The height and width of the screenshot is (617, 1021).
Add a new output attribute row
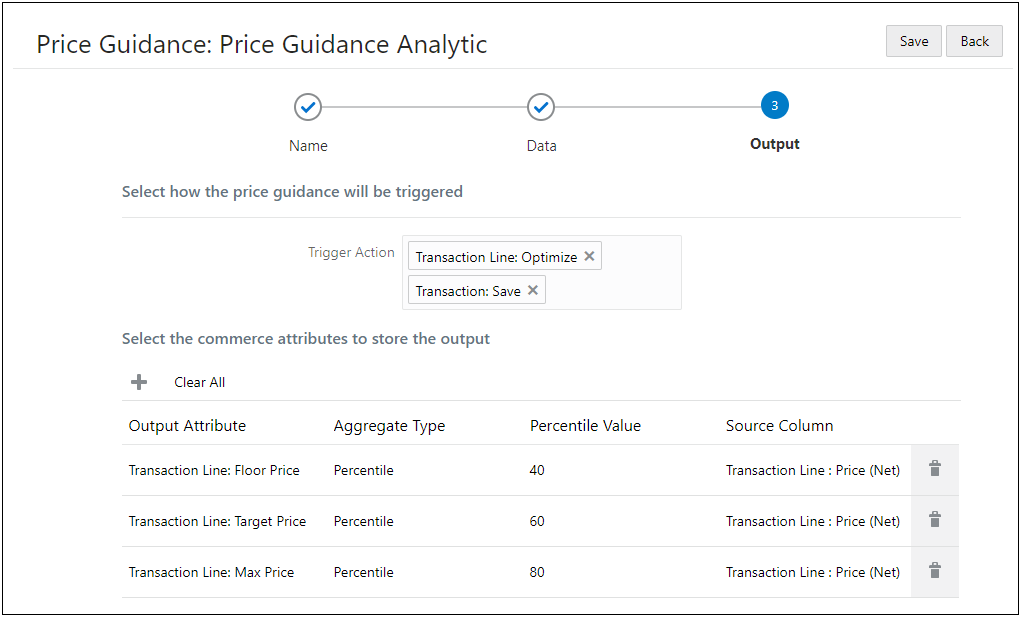click(x=139, y=382)
